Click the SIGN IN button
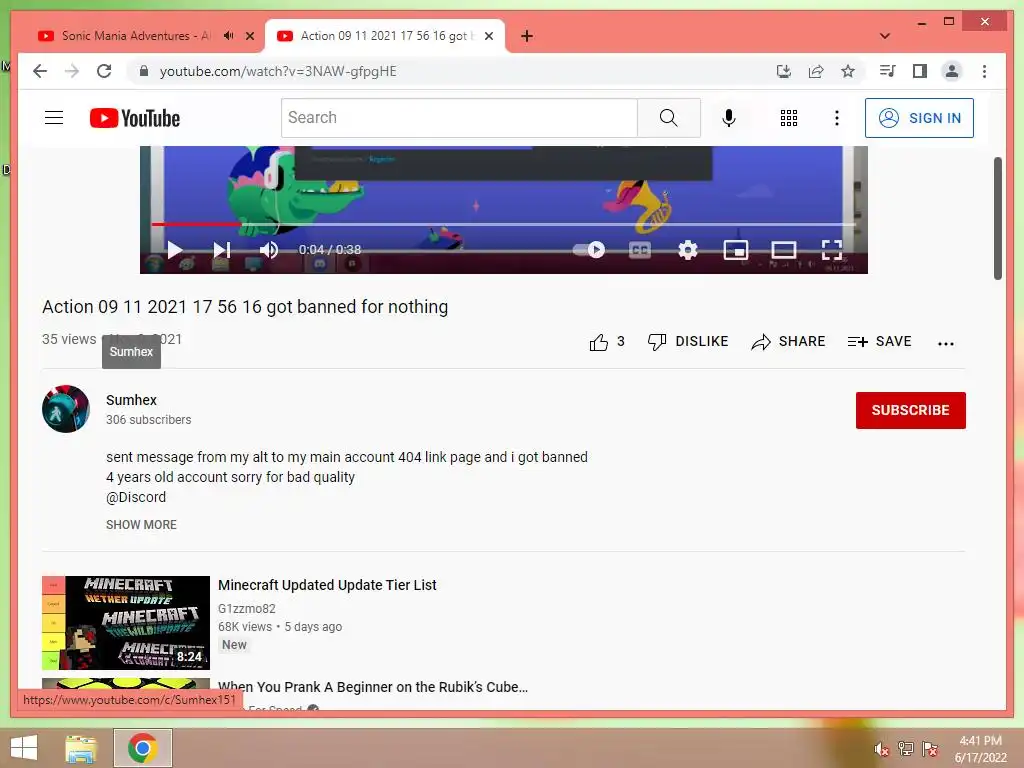 pyautogui.click(x=919, y=118)
